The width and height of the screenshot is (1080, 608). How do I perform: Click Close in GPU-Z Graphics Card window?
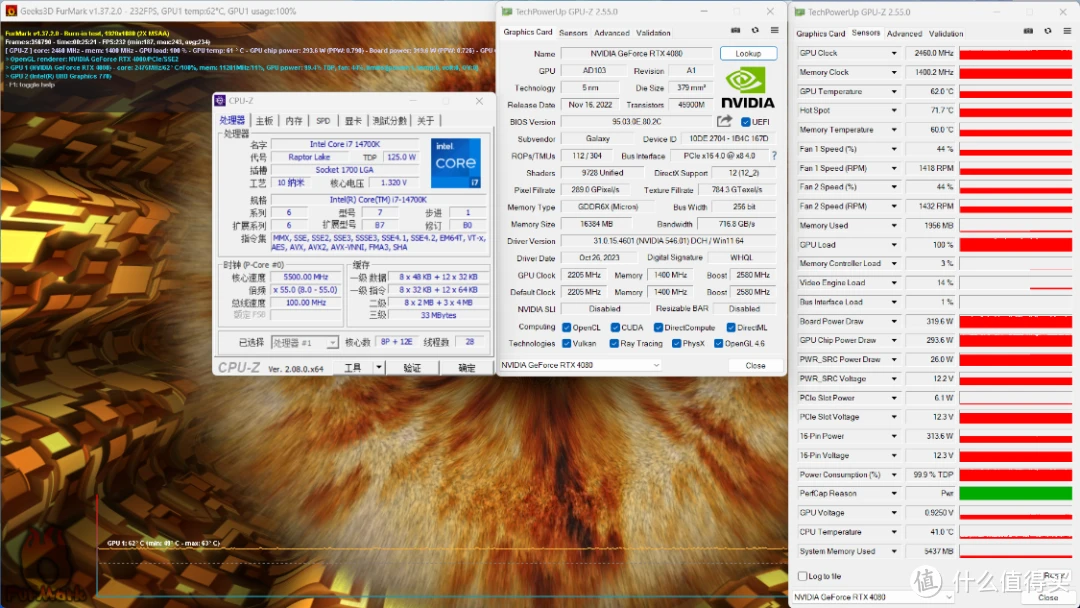tap(756, 366)
